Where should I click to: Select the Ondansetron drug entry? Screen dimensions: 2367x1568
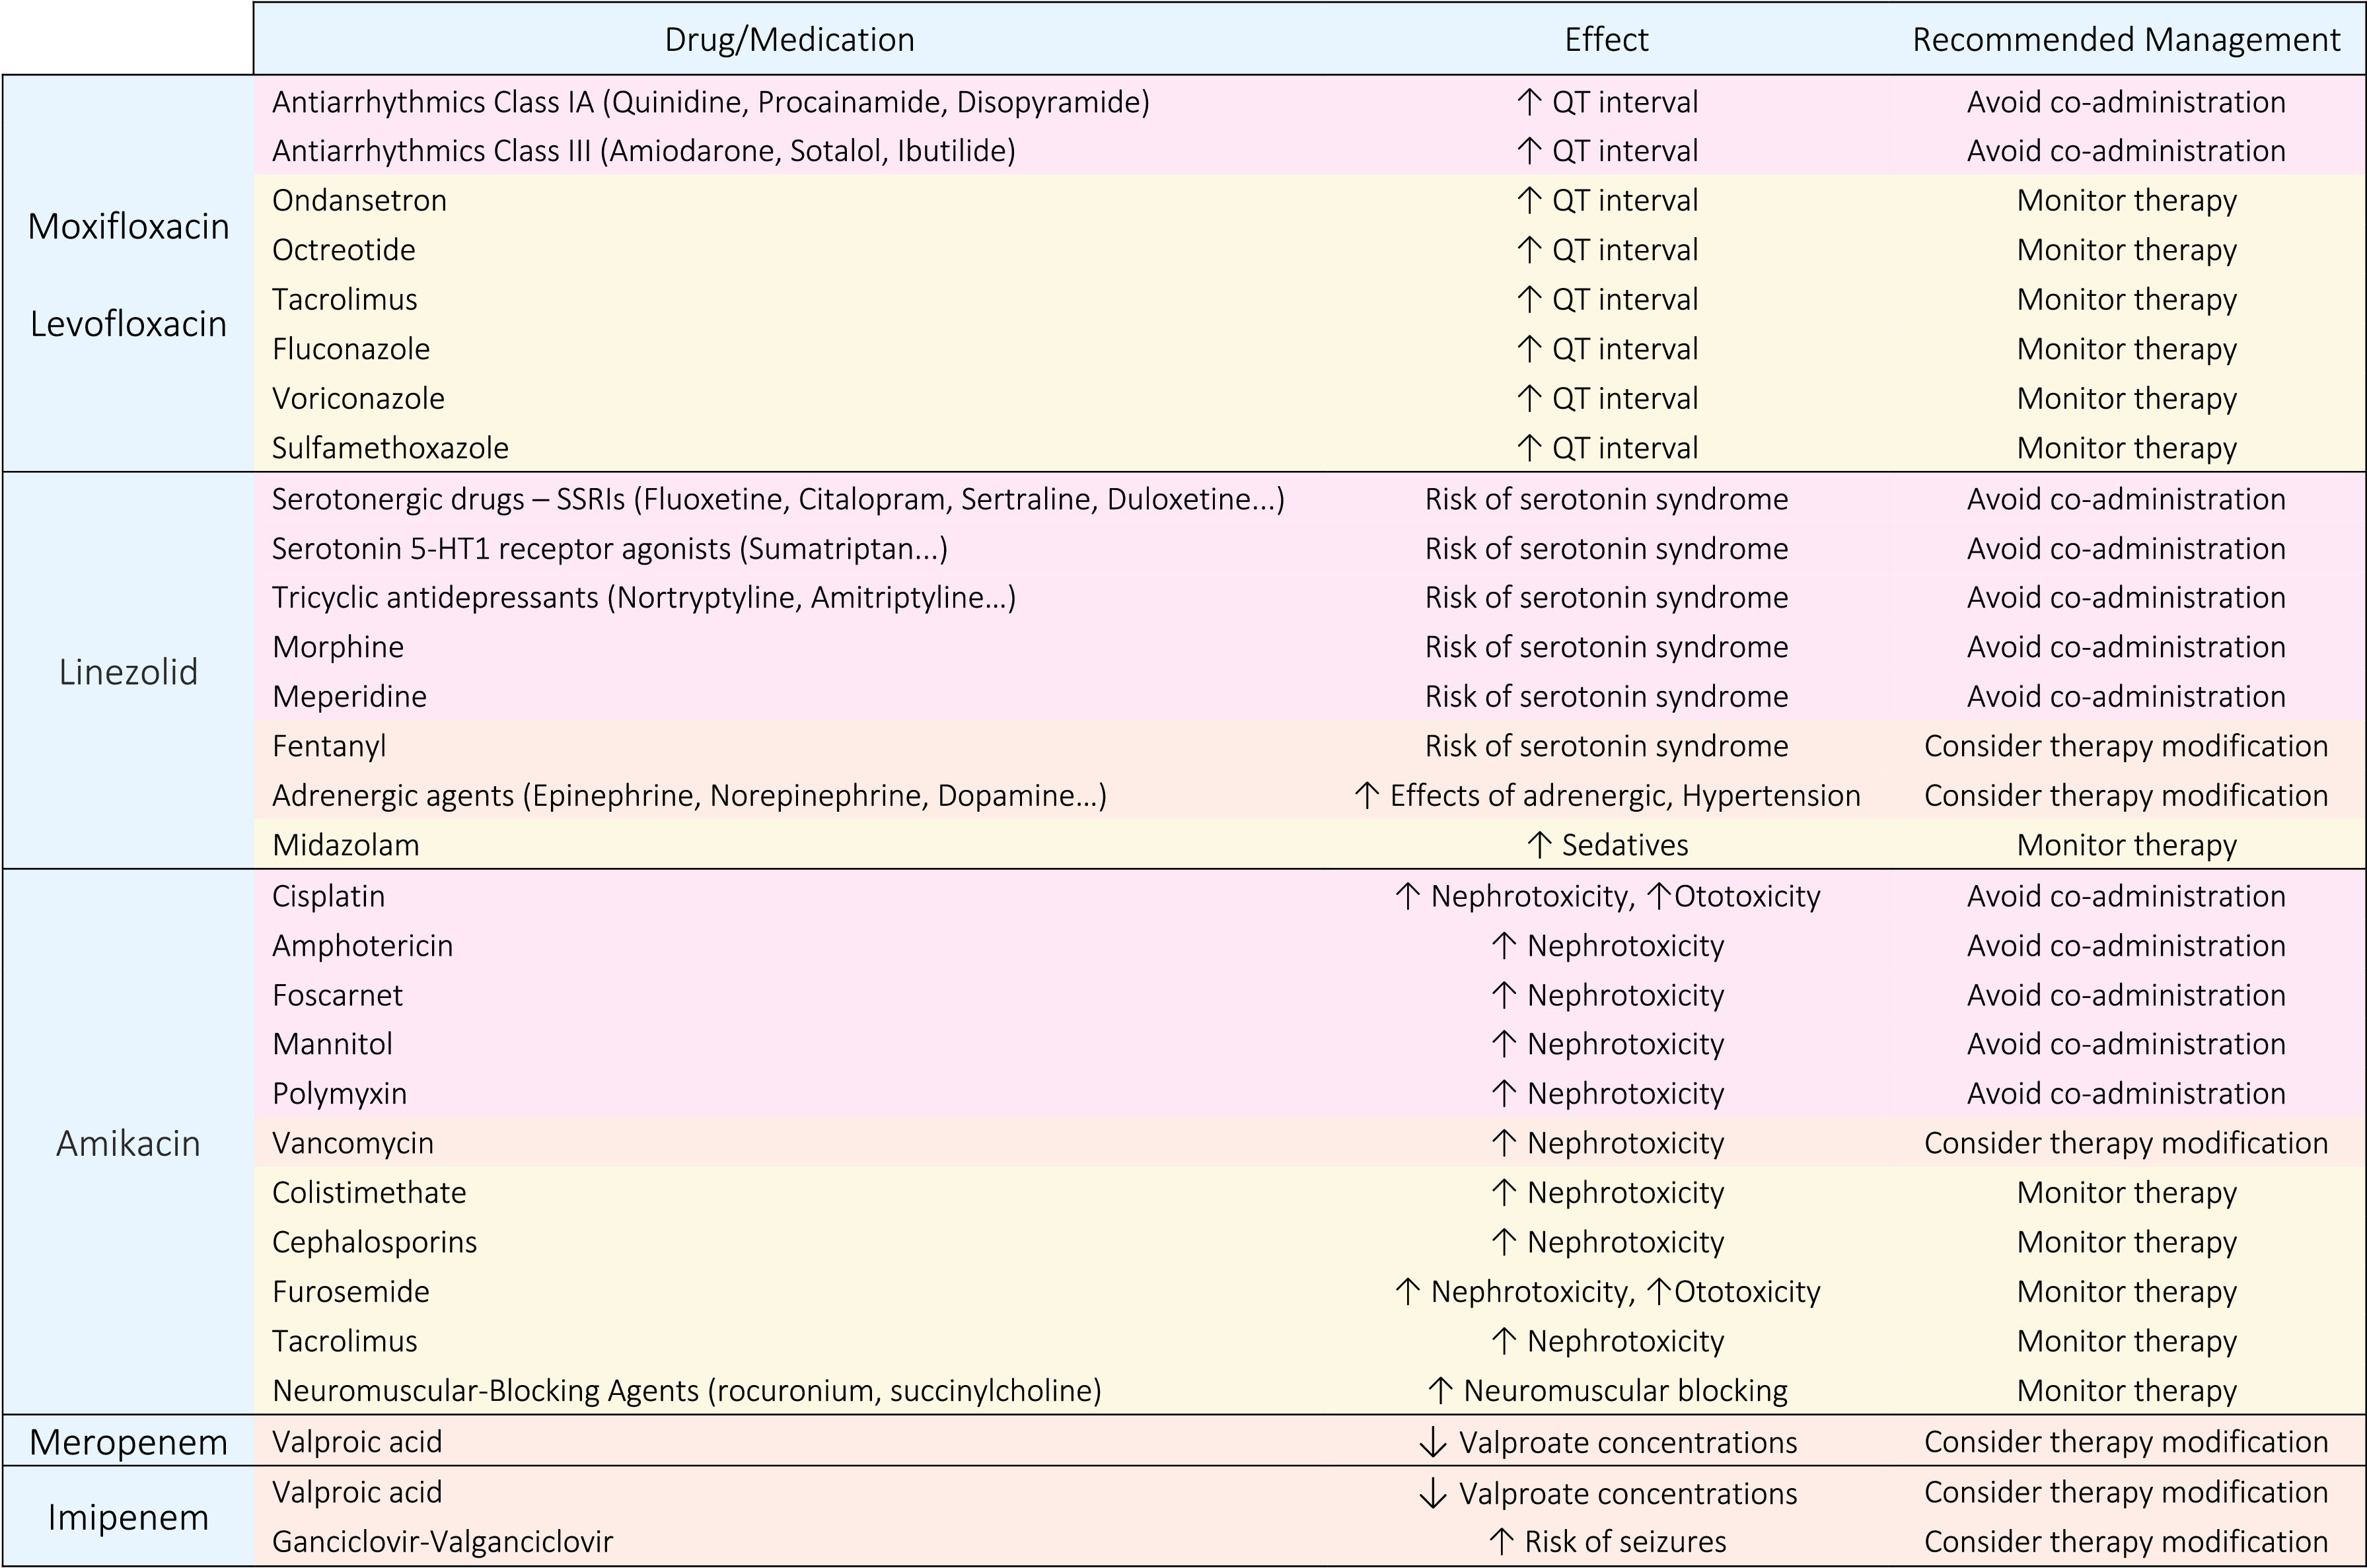point(359,200)
